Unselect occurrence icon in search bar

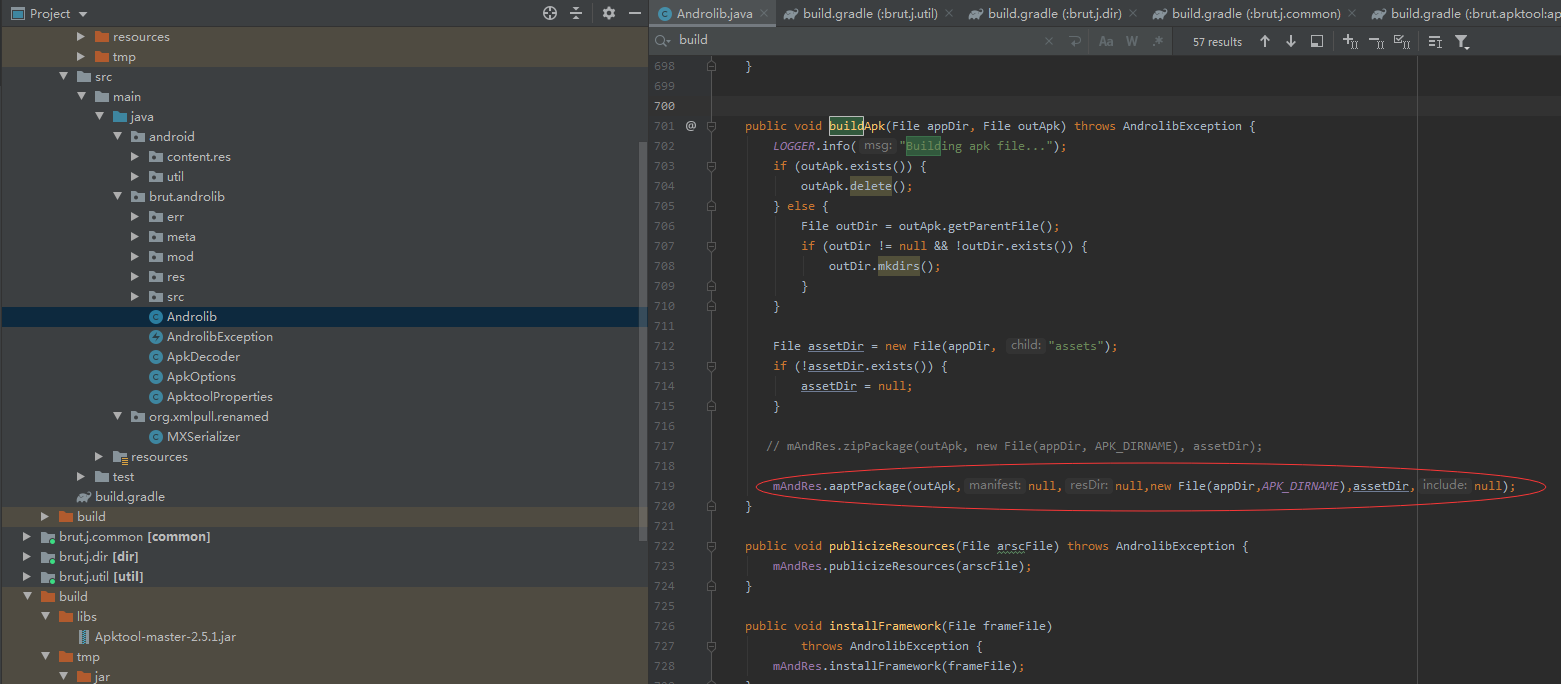point(1376,41)
